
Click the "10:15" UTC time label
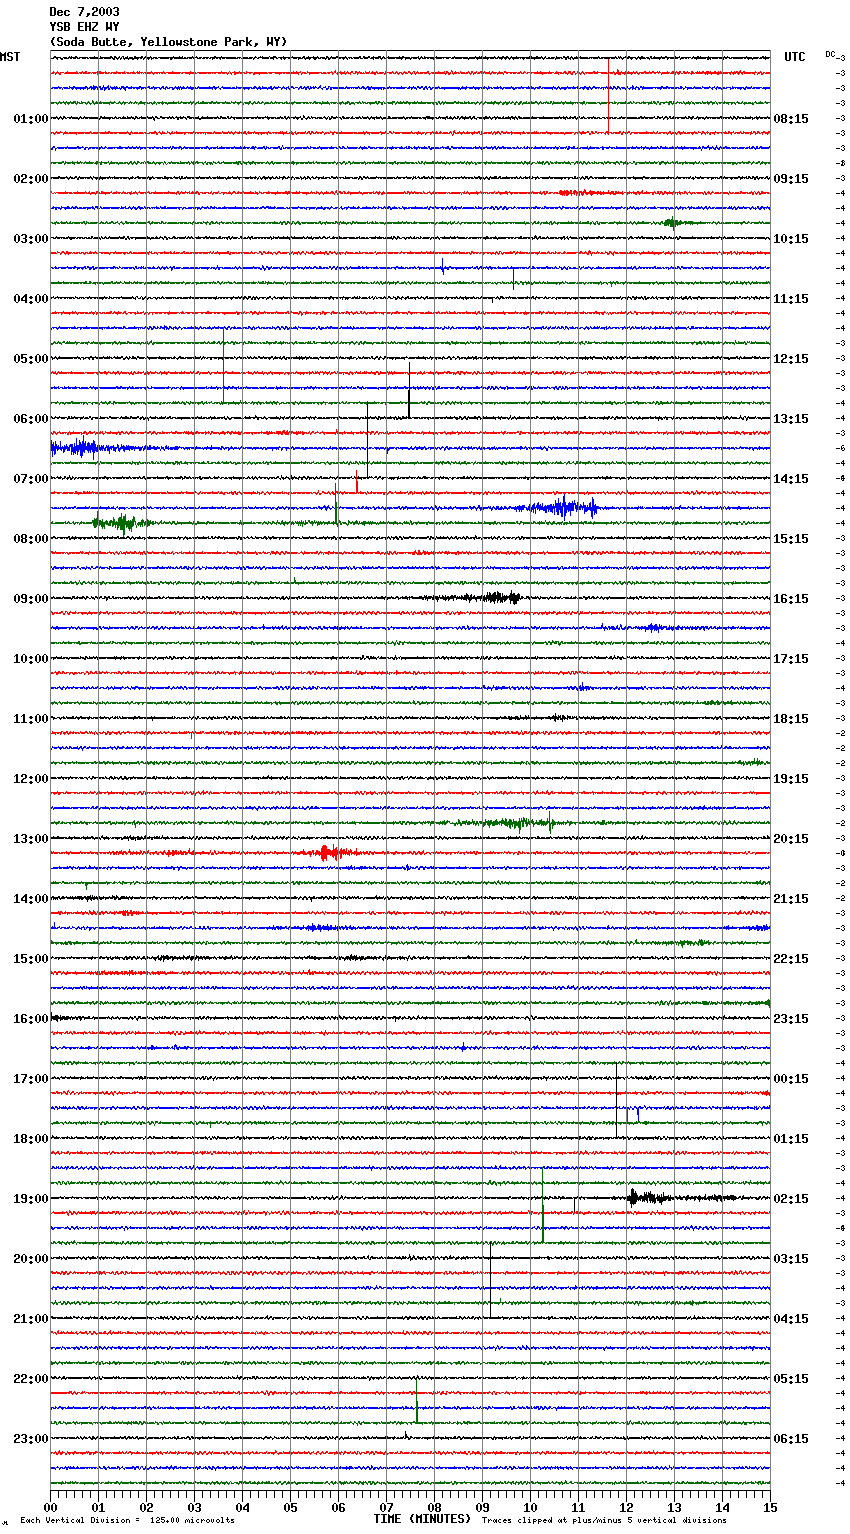tap(791, 239)
